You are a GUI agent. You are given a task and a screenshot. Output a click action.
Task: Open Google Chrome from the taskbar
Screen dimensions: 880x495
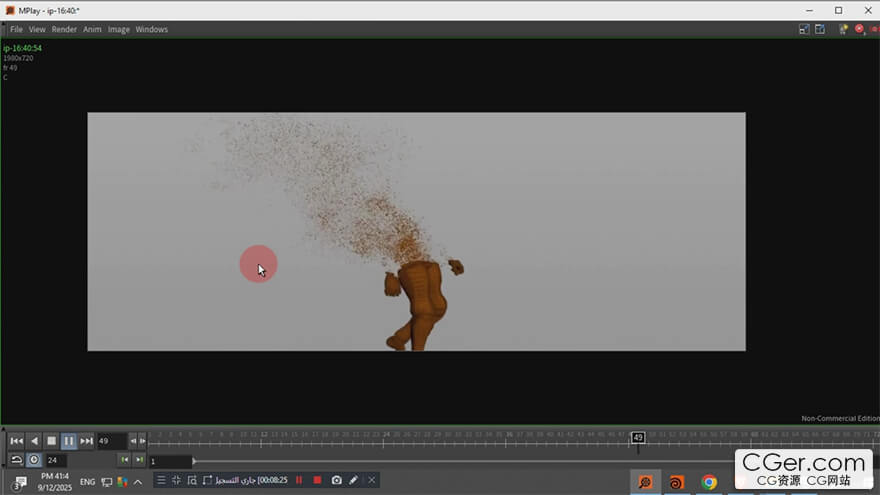pos(709,482)
